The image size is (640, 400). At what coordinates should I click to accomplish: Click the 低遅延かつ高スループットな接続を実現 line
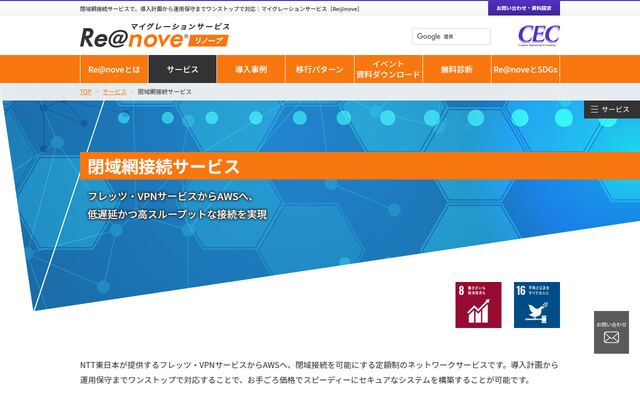177,214
